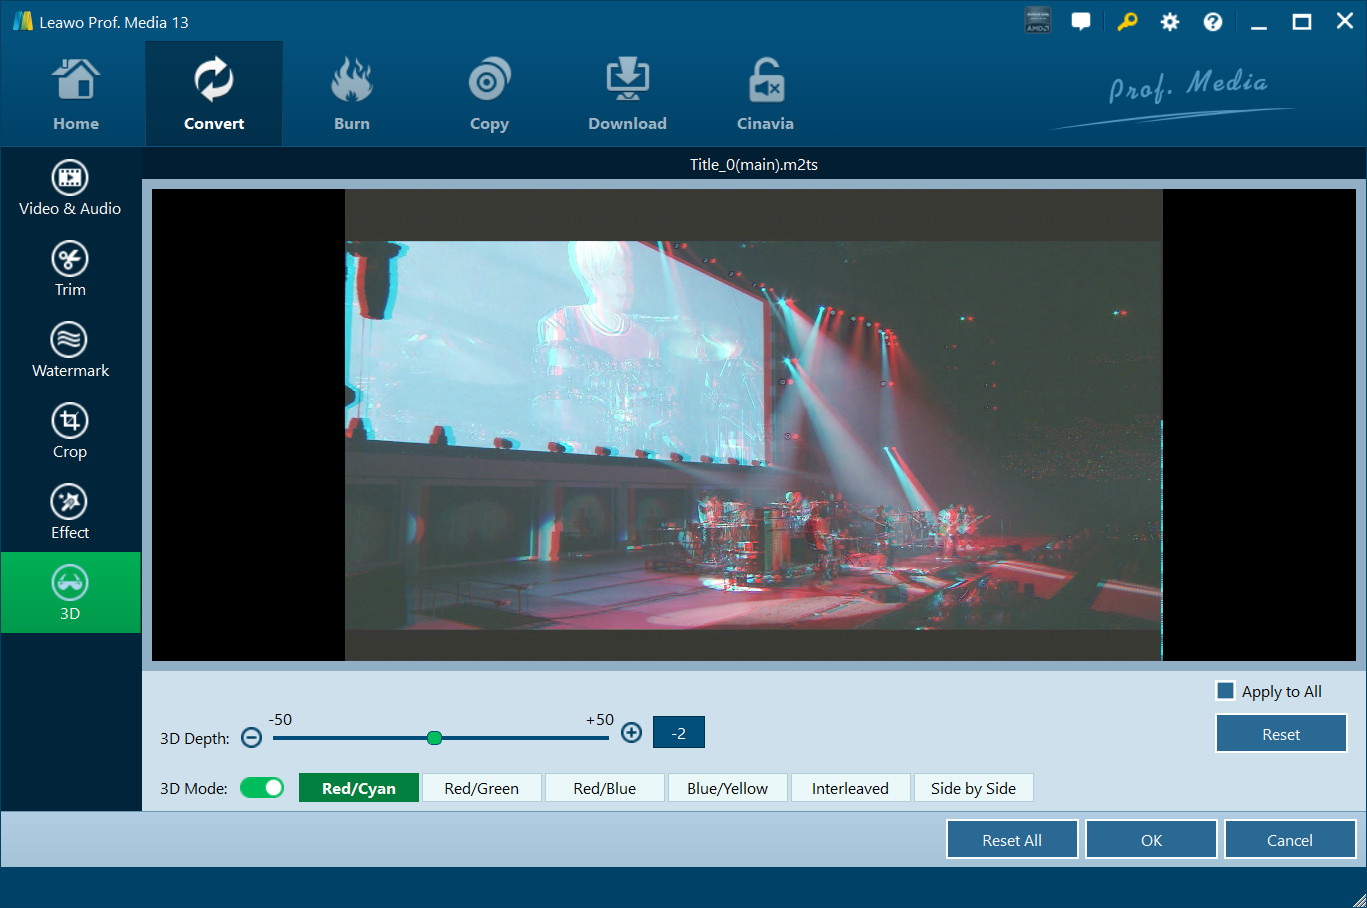Click the Burn module icon
This screenshot has height=908, width=1367.
tap(351, 95)
